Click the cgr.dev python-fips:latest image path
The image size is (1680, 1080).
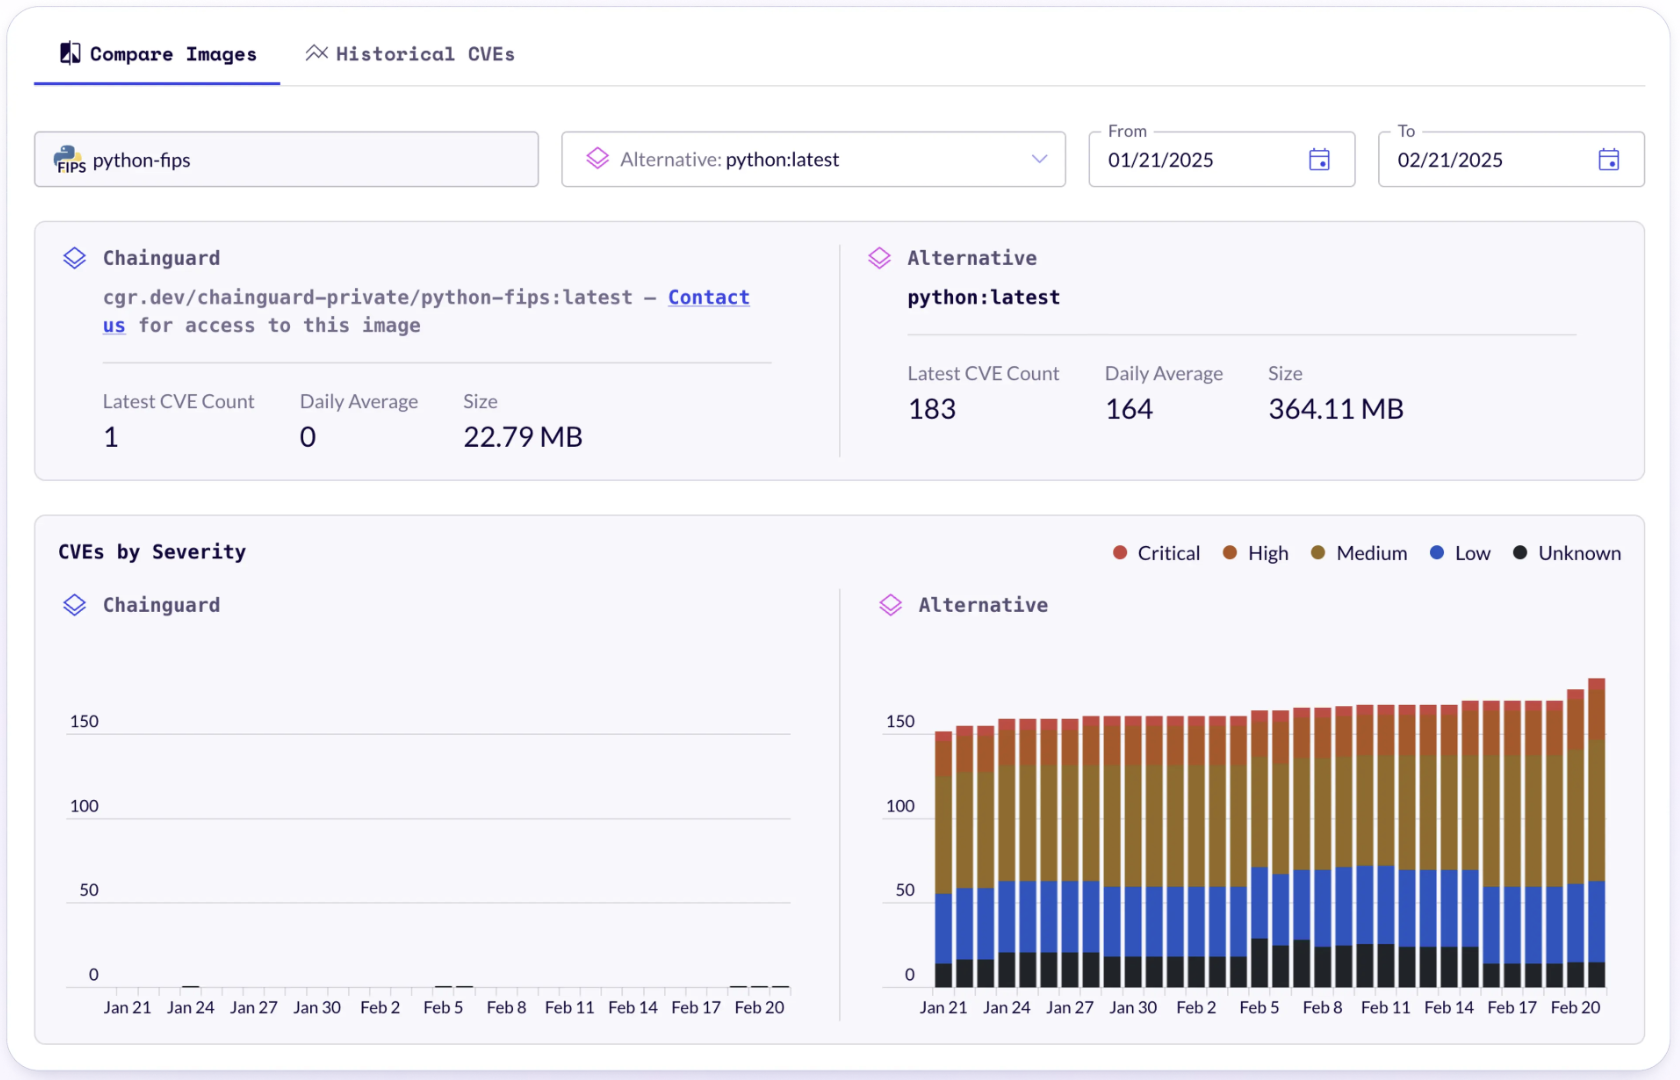(x=368, y=297)
